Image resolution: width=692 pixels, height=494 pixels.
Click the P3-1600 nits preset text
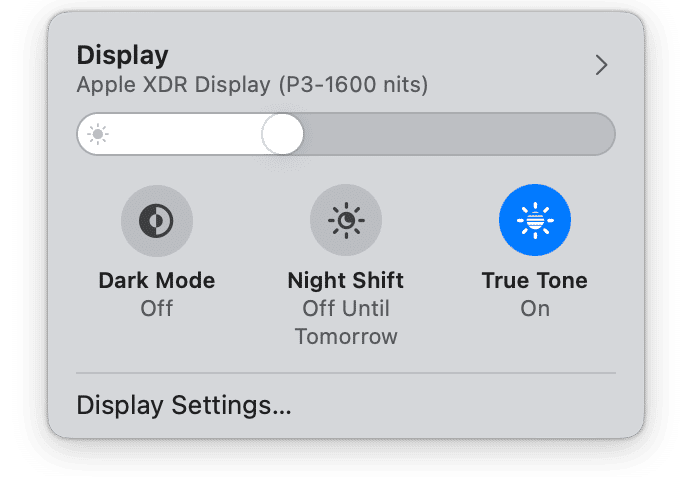tap(351, 85)
